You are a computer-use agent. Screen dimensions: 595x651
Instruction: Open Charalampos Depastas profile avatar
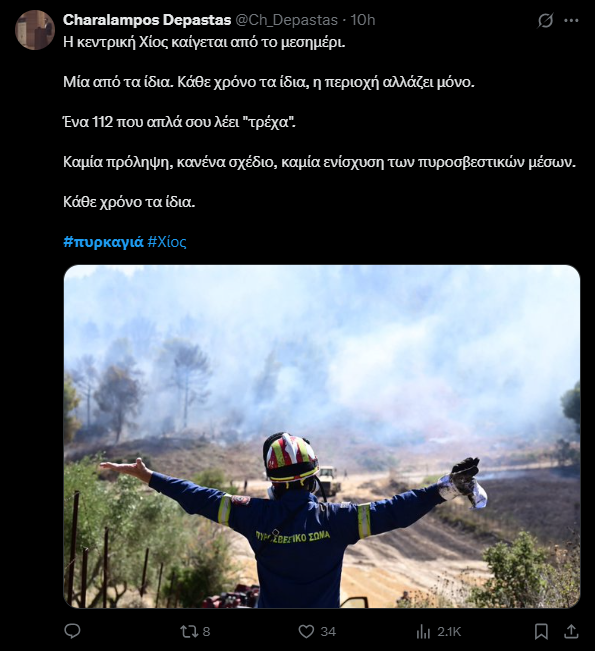35,30
